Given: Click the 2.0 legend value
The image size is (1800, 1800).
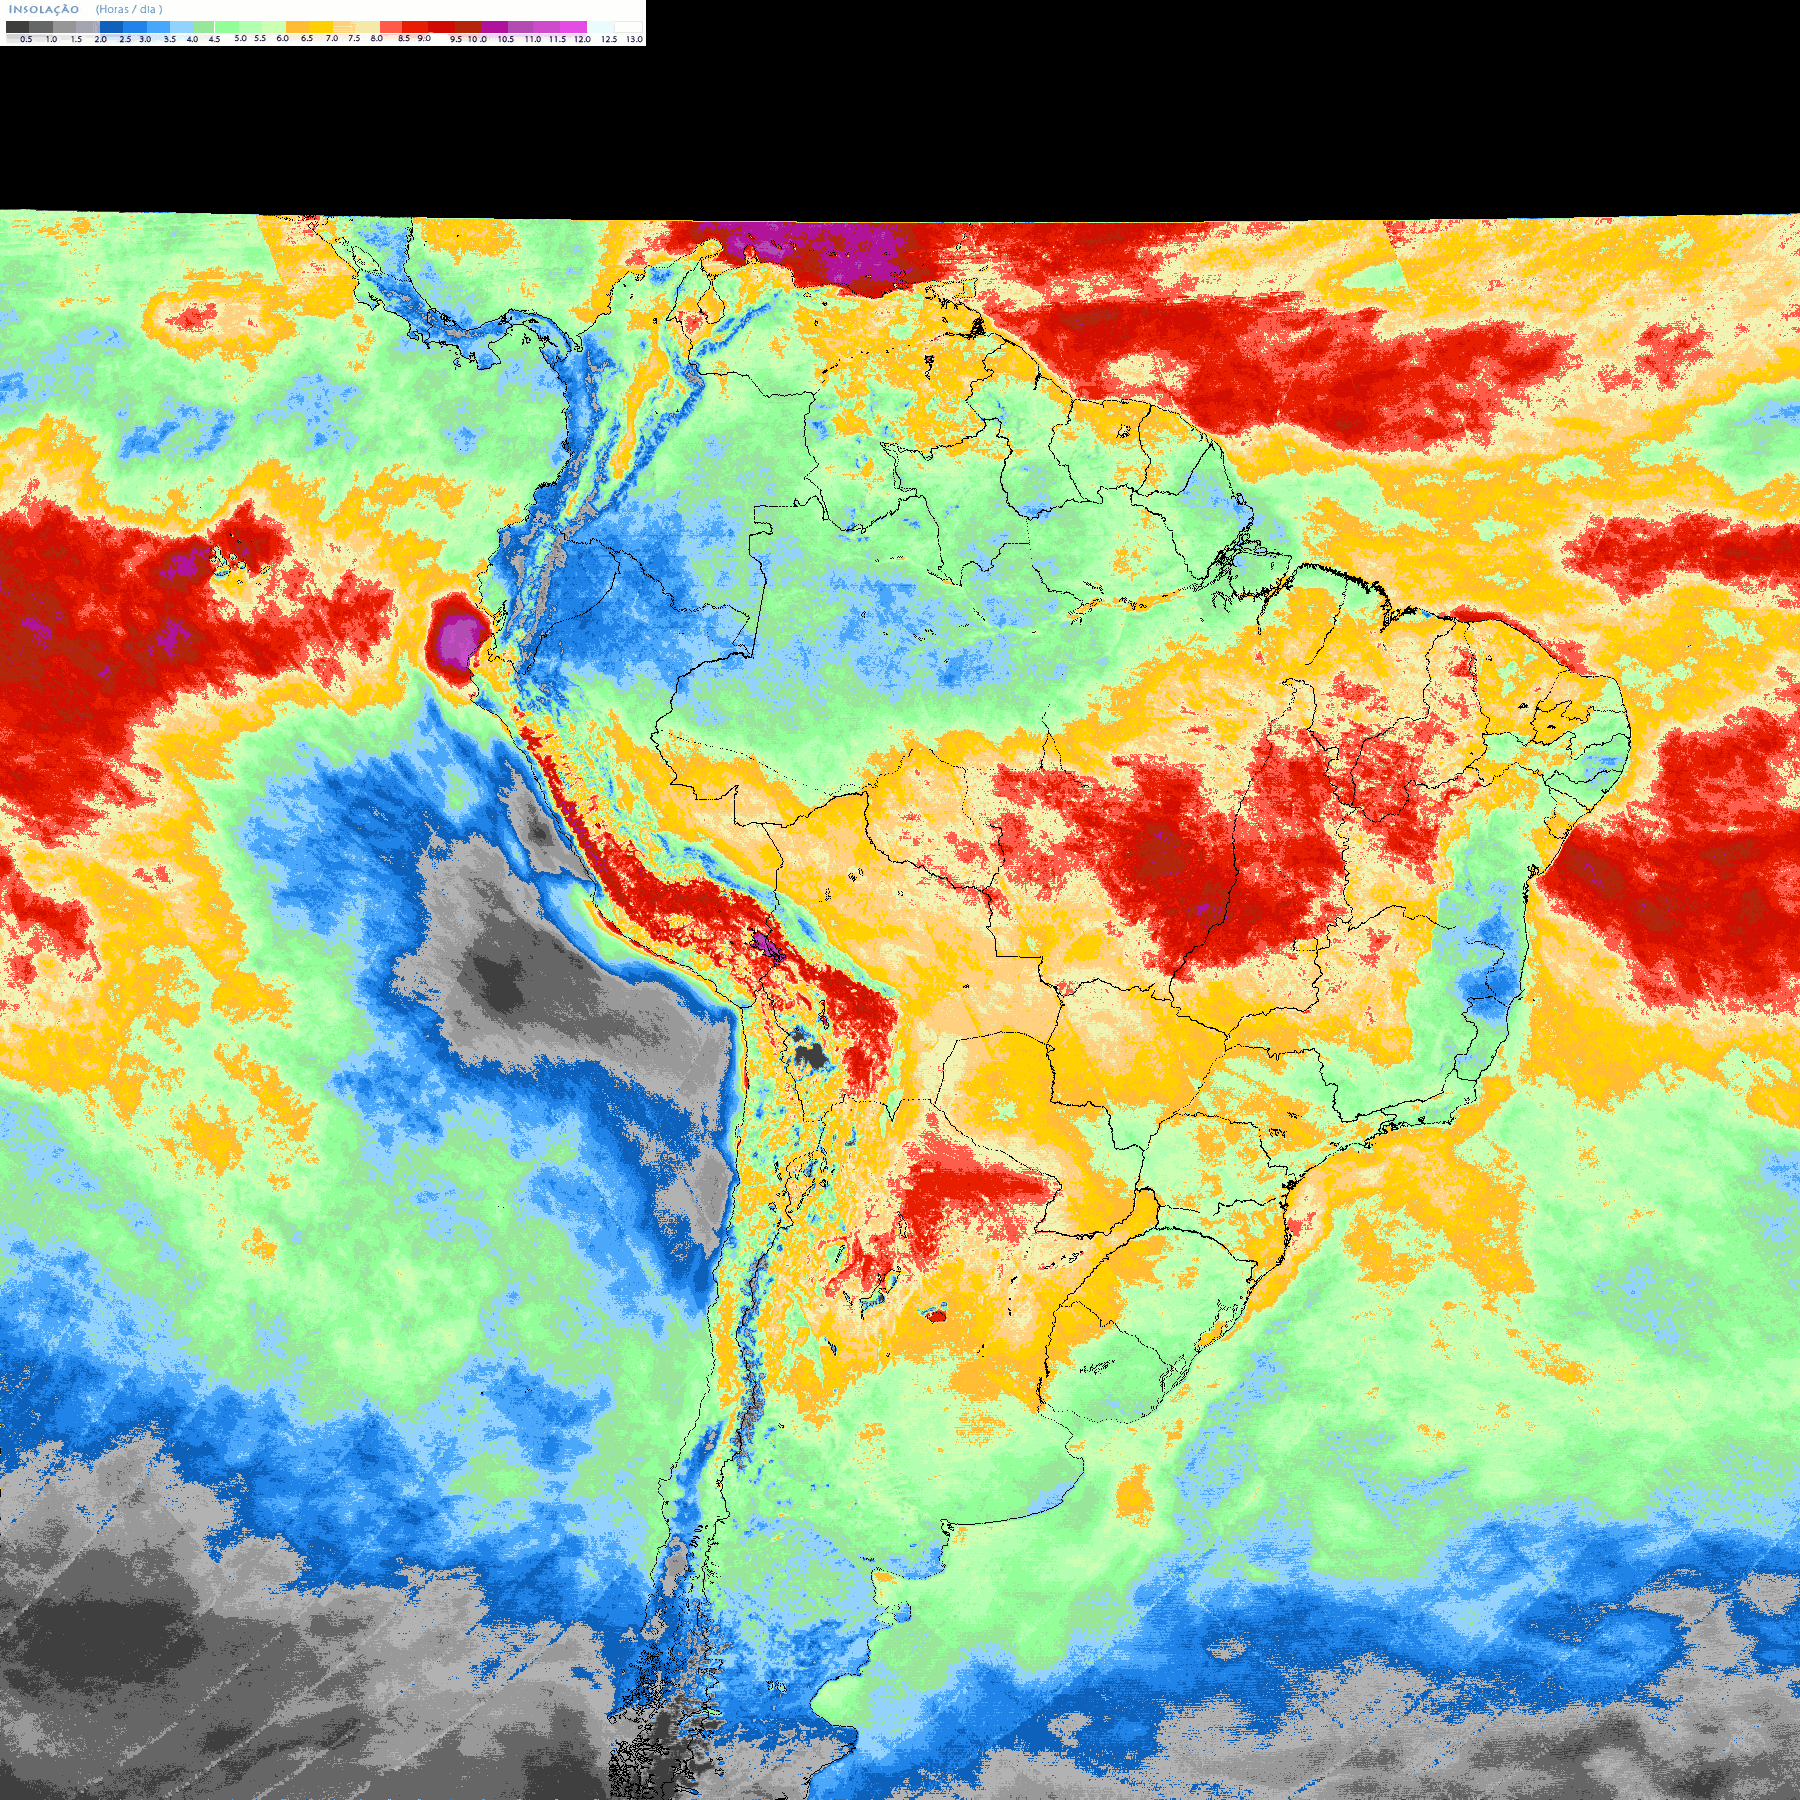Looking at the screenshot, I should [x=101, y=39].
